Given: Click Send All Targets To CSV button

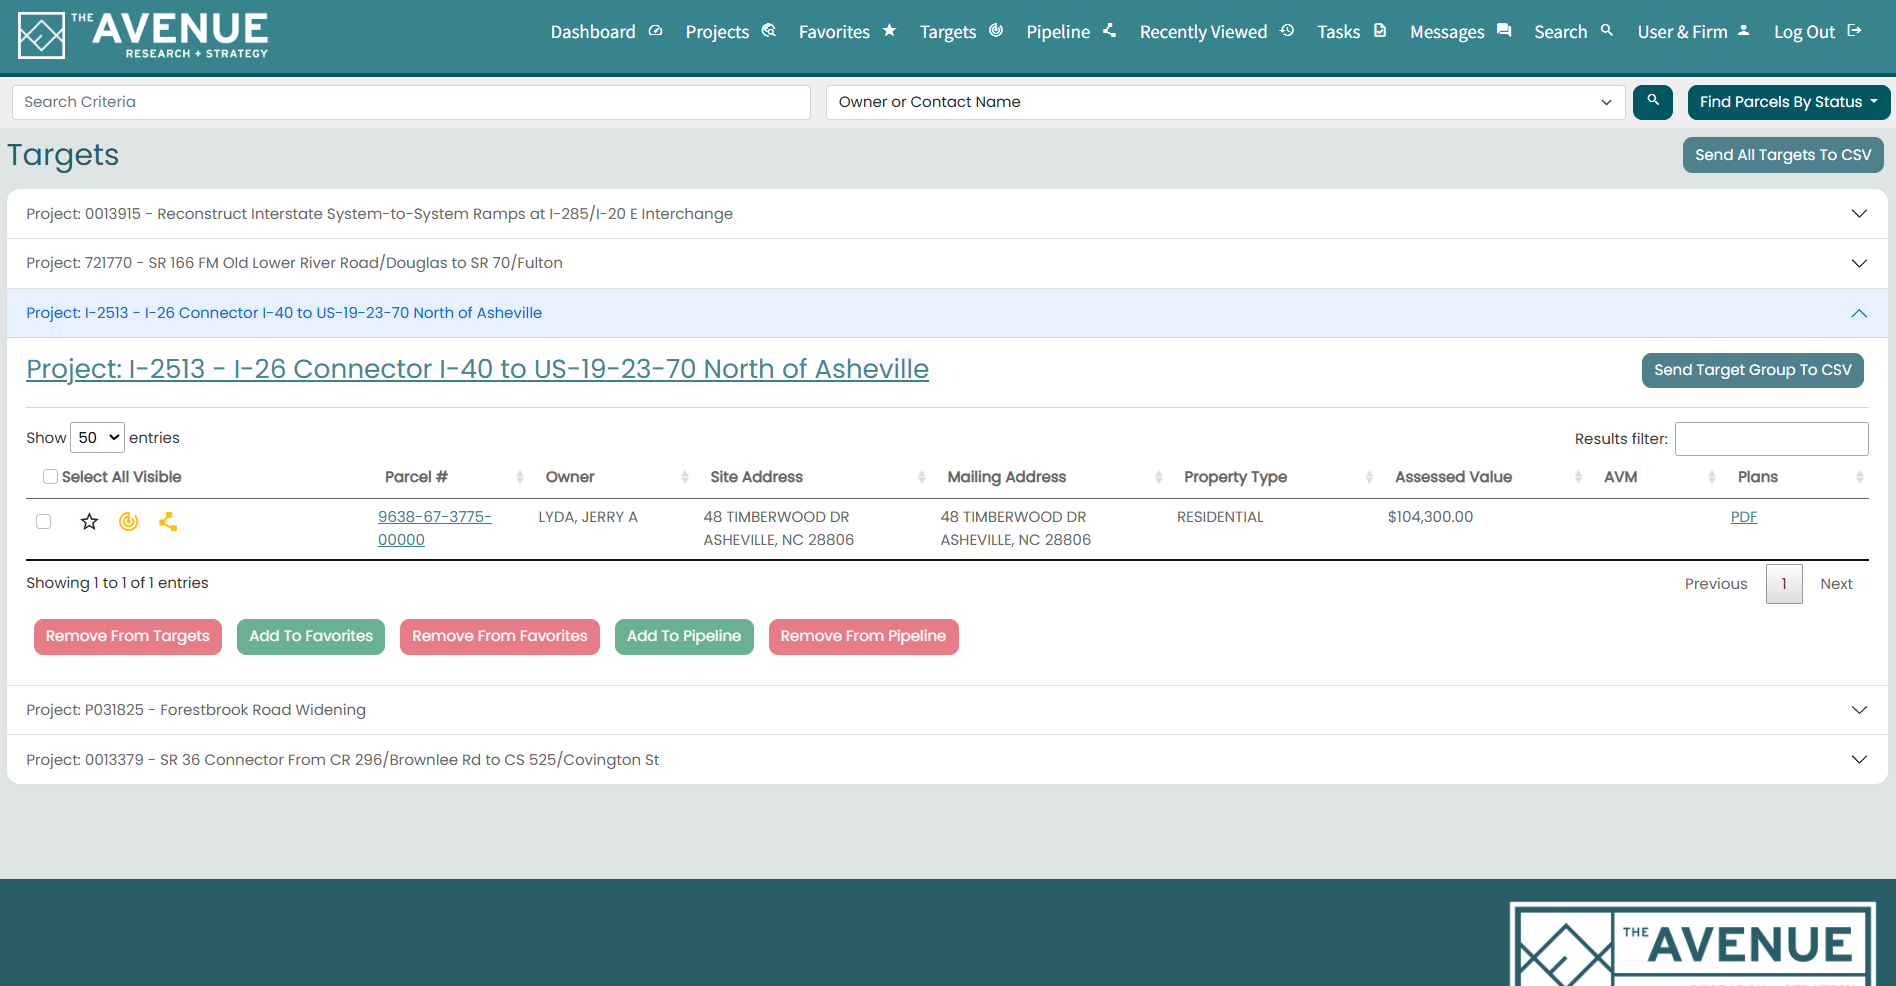Looking at the screenshot, I should pyautogui.click(x=1783, y=155).
